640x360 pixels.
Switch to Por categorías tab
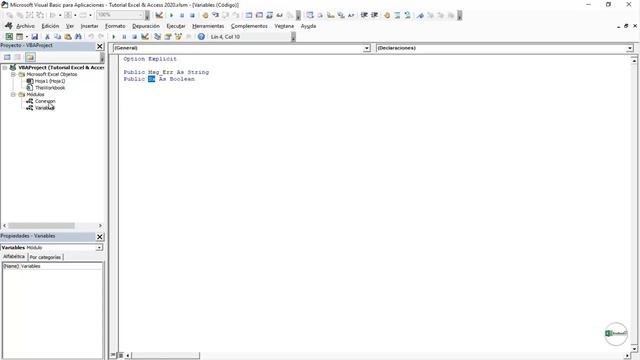(x=45, y=257)
